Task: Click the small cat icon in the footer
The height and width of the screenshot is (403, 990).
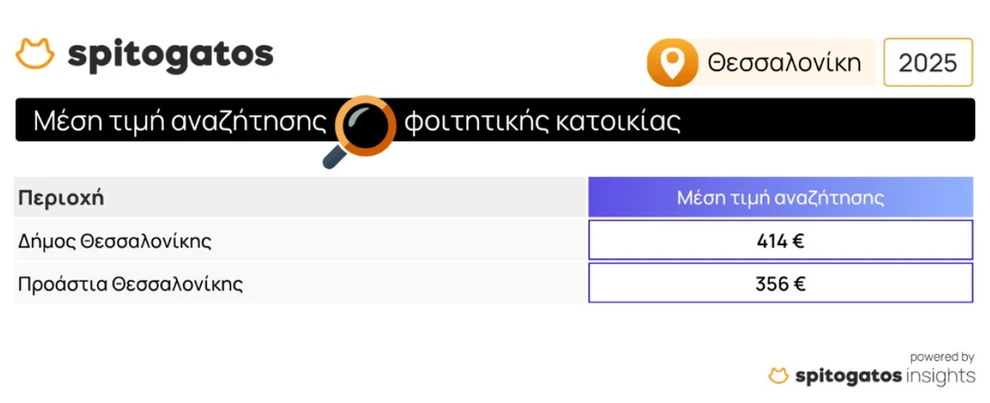Action: tap(778, 376)
